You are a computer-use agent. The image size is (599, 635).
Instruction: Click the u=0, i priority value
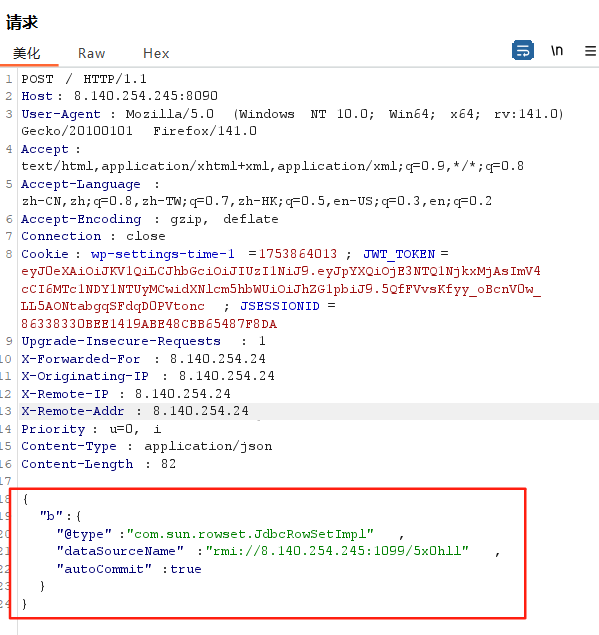[135, 429]
